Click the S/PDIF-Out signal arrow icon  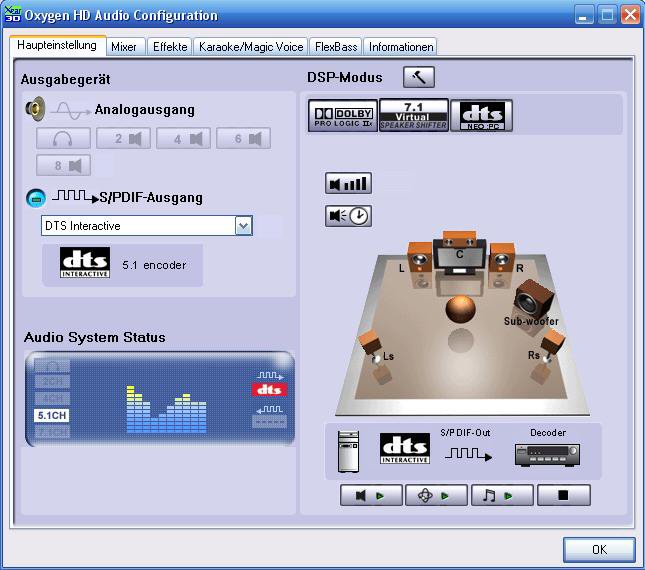(x=468, y=454)
